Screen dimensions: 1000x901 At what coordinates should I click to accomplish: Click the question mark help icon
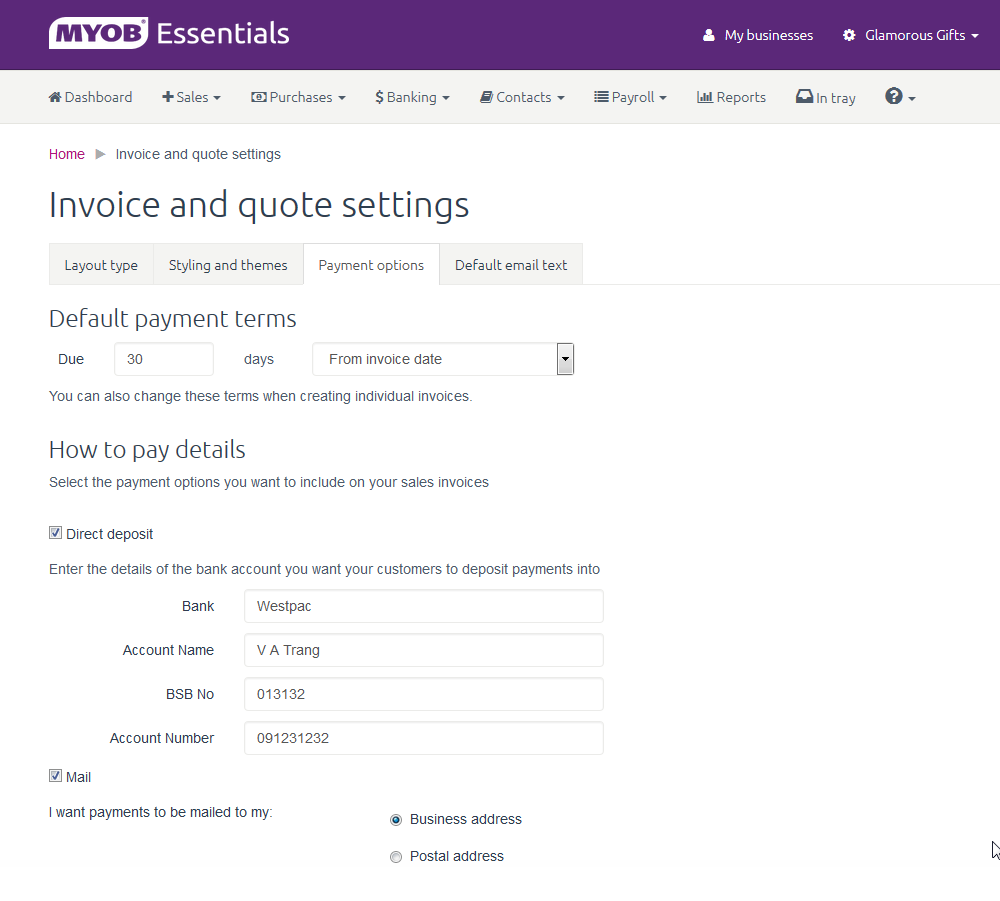pos(894,96)
